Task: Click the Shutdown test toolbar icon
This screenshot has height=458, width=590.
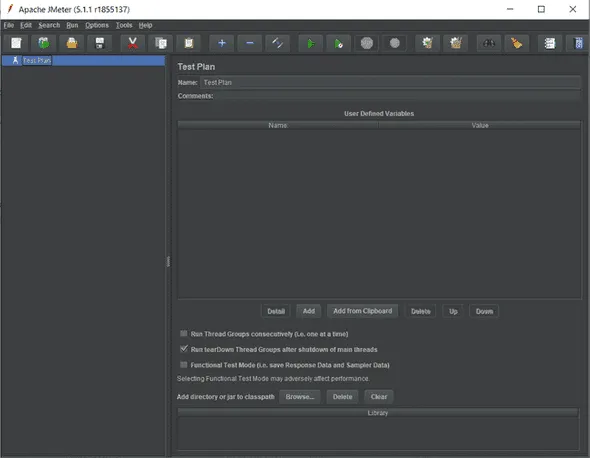Action: pyautogui.click(x=394, y=43)
